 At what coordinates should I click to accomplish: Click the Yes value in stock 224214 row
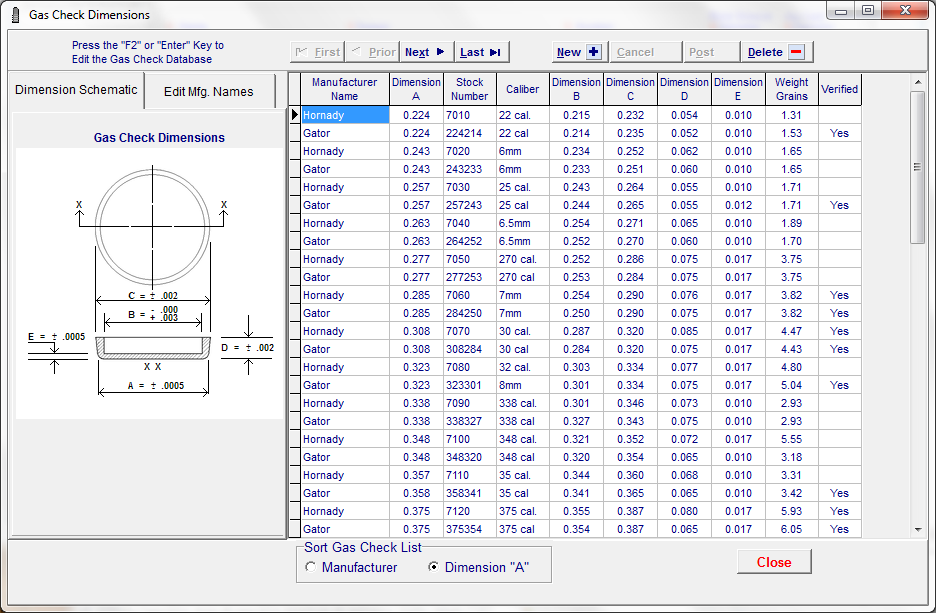click(x=839, y=133)
